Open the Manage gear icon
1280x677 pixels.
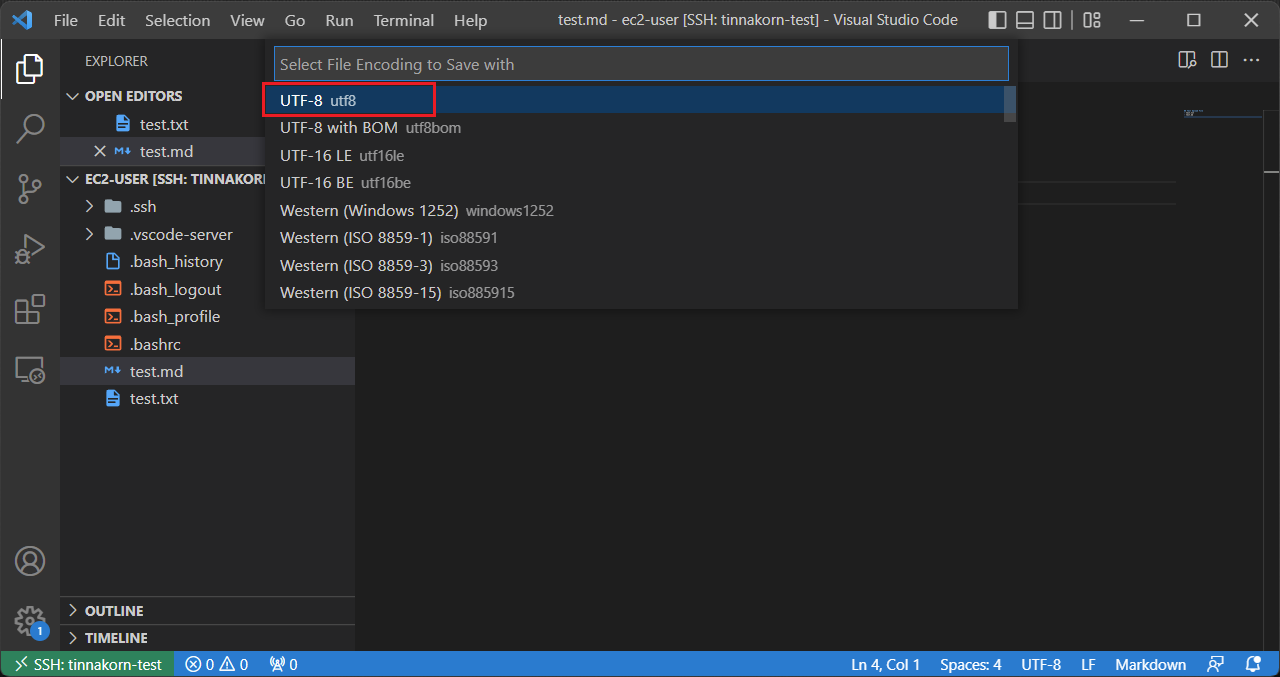click(x=30, y=620)
